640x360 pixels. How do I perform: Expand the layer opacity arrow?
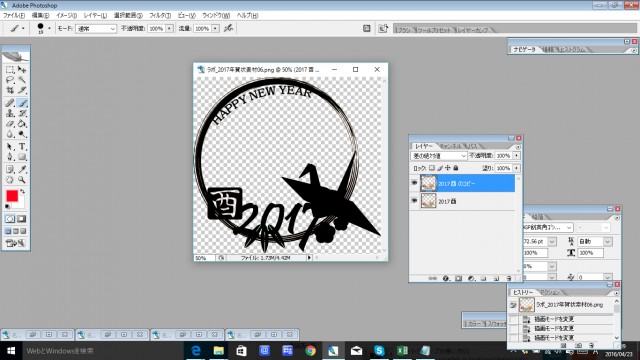517,156
